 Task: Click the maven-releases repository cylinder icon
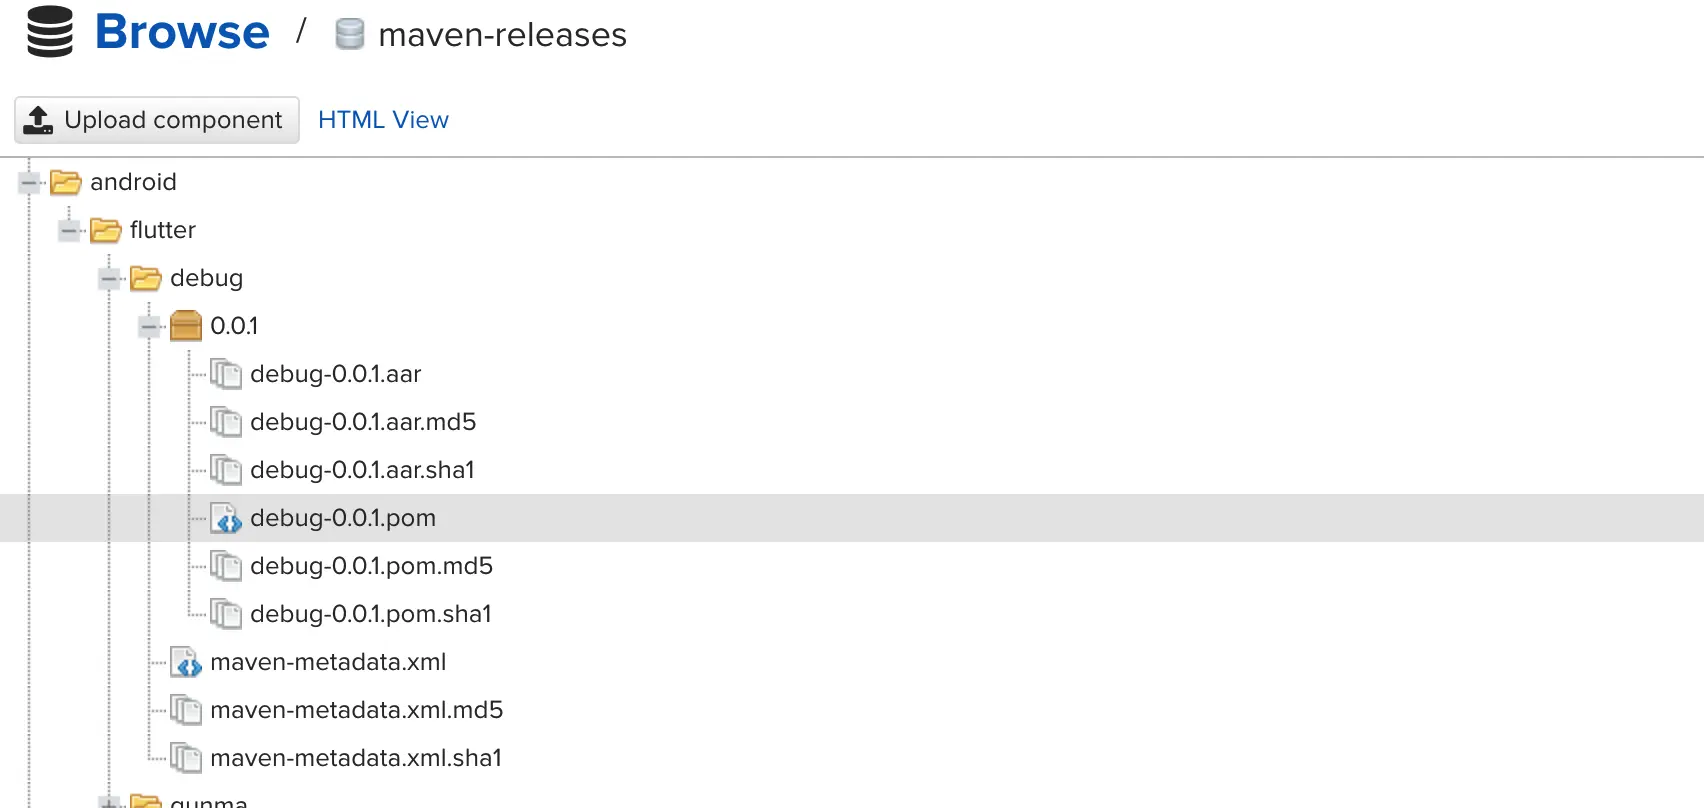[x=349, y=34]
